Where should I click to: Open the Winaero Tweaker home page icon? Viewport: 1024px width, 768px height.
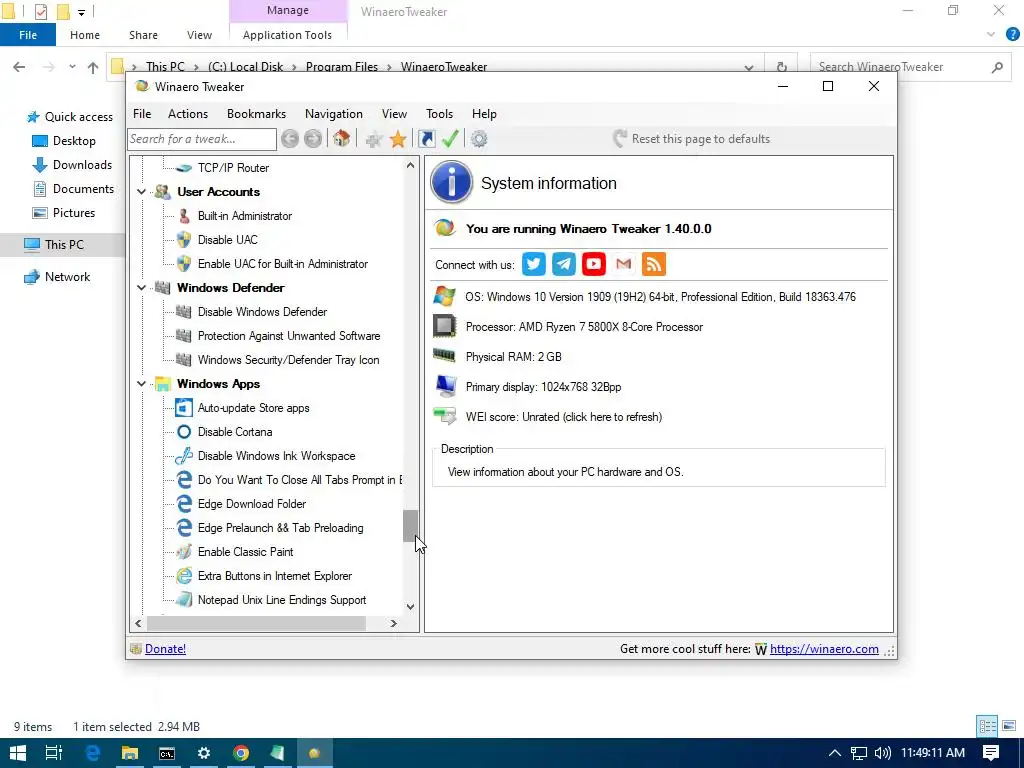coord(342,138)
